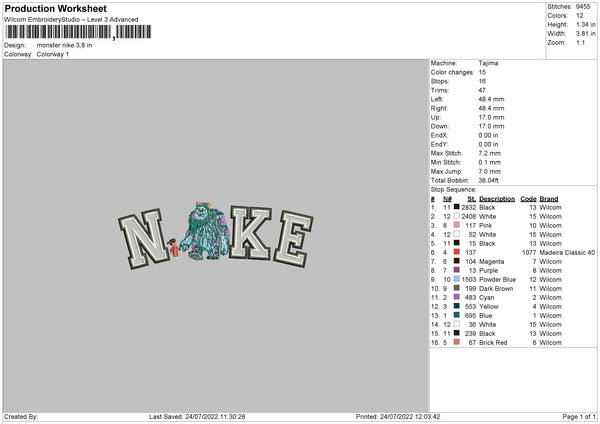Click the embroidered letter E in the preview

293,238
